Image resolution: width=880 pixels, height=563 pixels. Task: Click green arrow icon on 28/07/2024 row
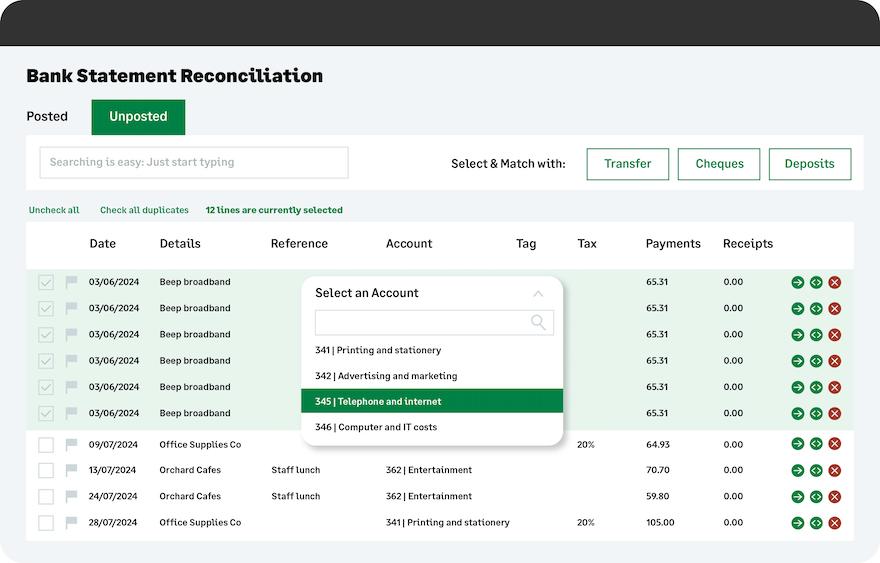[x=798, y=523]
